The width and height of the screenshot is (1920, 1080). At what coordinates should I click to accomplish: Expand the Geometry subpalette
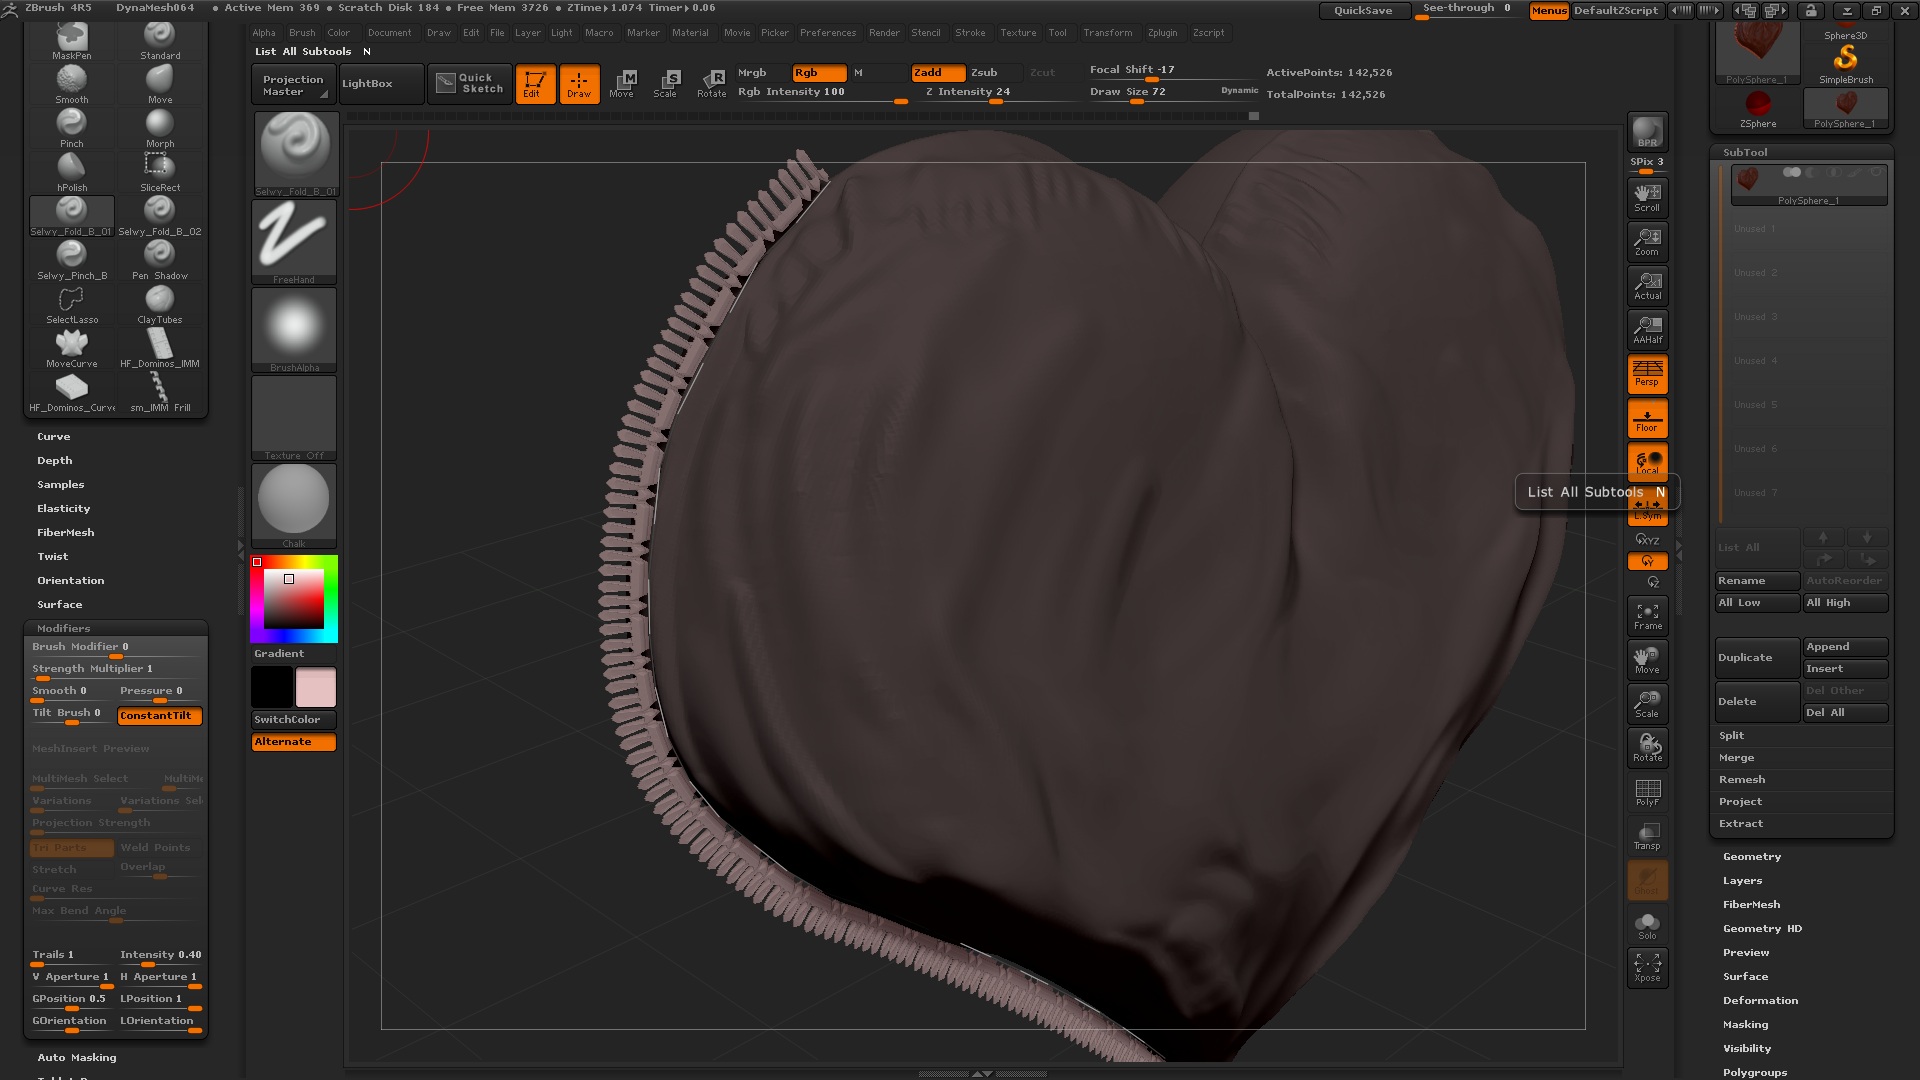click(x=1752, y=857)
